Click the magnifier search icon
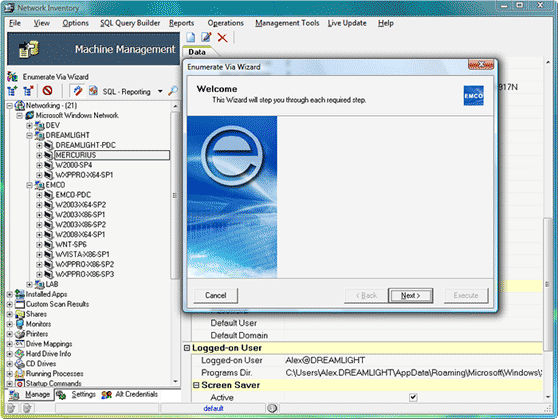 (173, 91)
